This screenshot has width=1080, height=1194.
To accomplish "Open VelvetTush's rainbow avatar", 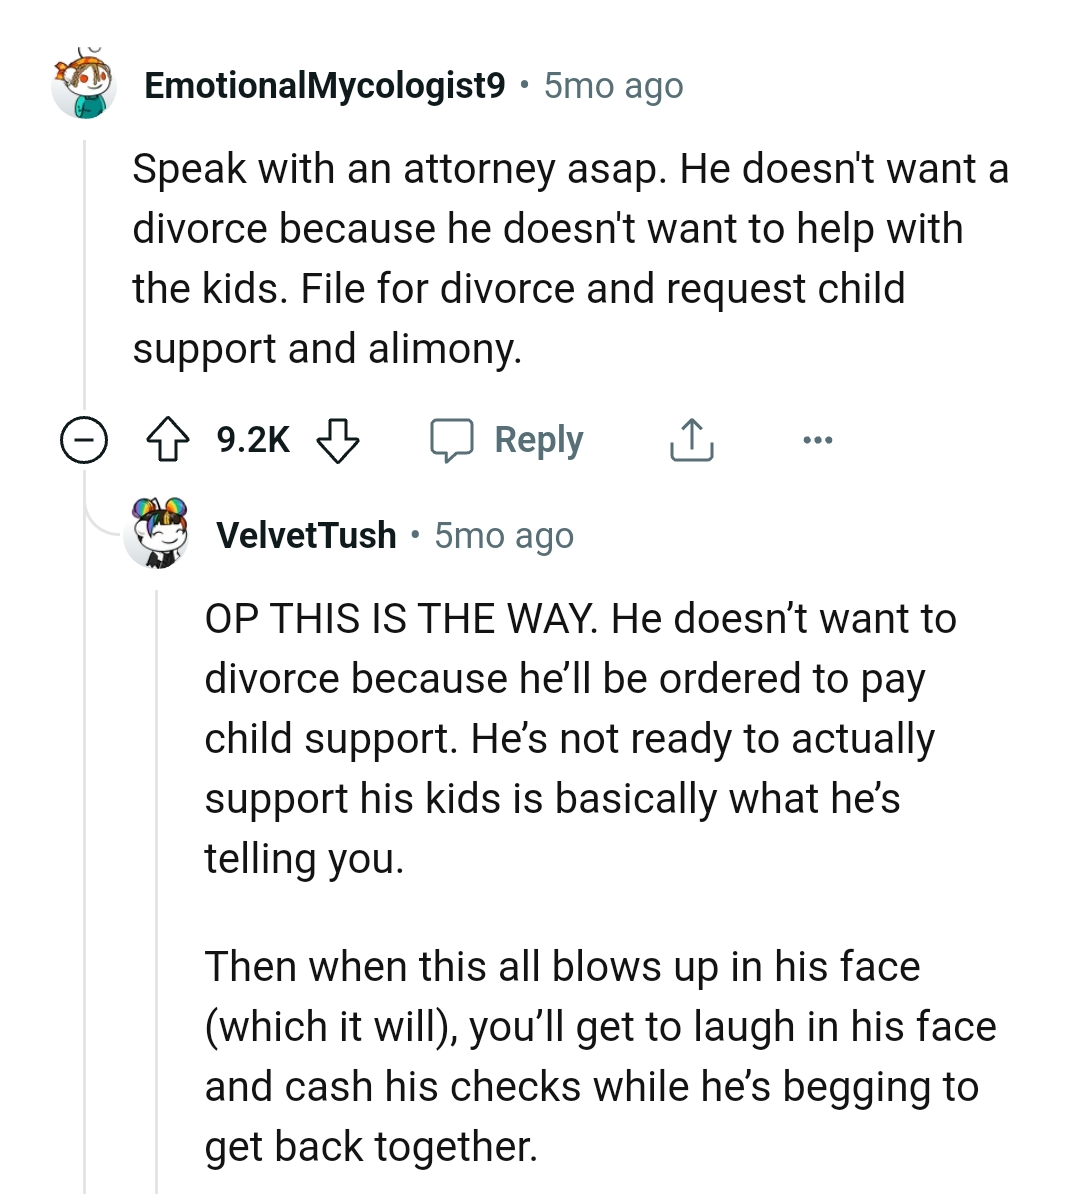I will click(x=157, y=533).
